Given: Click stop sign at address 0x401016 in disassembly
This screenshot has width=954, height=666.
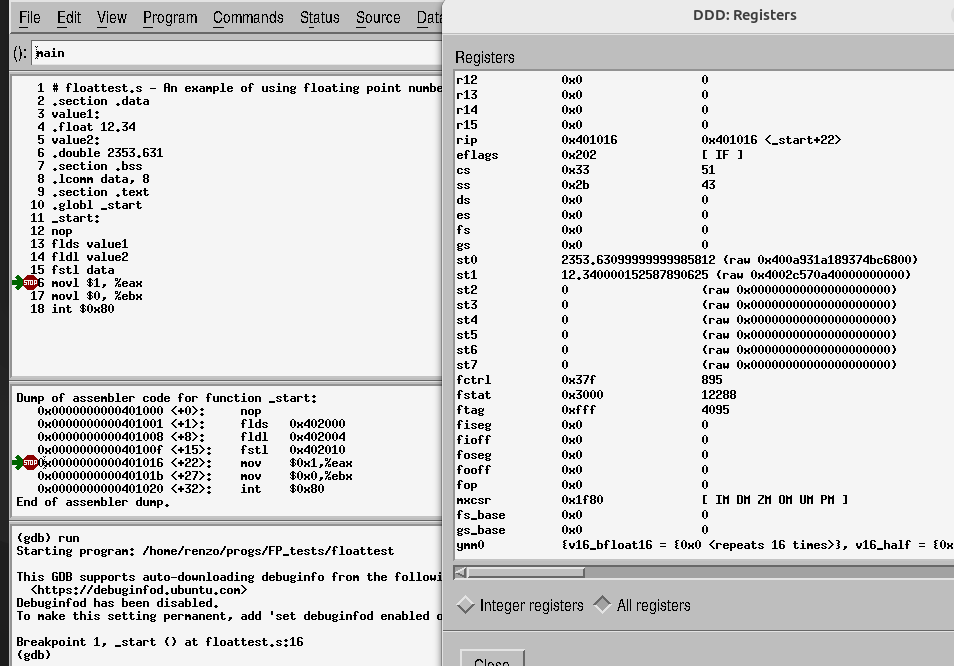Looking at the screenshot, I should click(30, 463).
